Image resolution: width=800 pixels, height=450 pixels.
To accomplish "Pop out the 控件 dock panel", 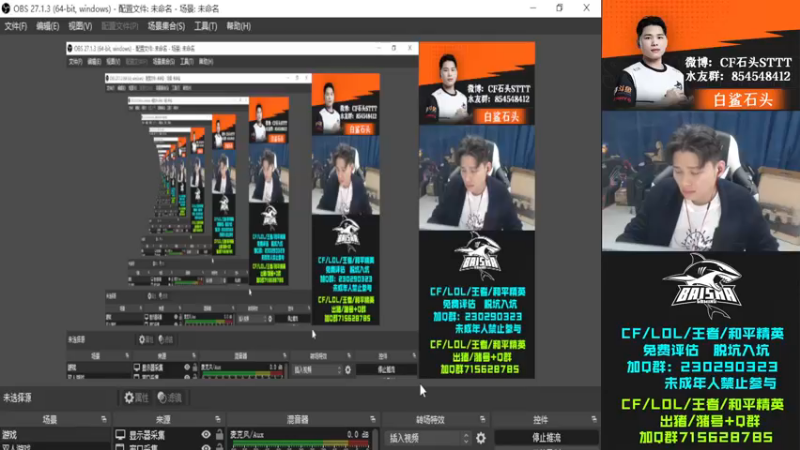I will click(x=594, y=419).
